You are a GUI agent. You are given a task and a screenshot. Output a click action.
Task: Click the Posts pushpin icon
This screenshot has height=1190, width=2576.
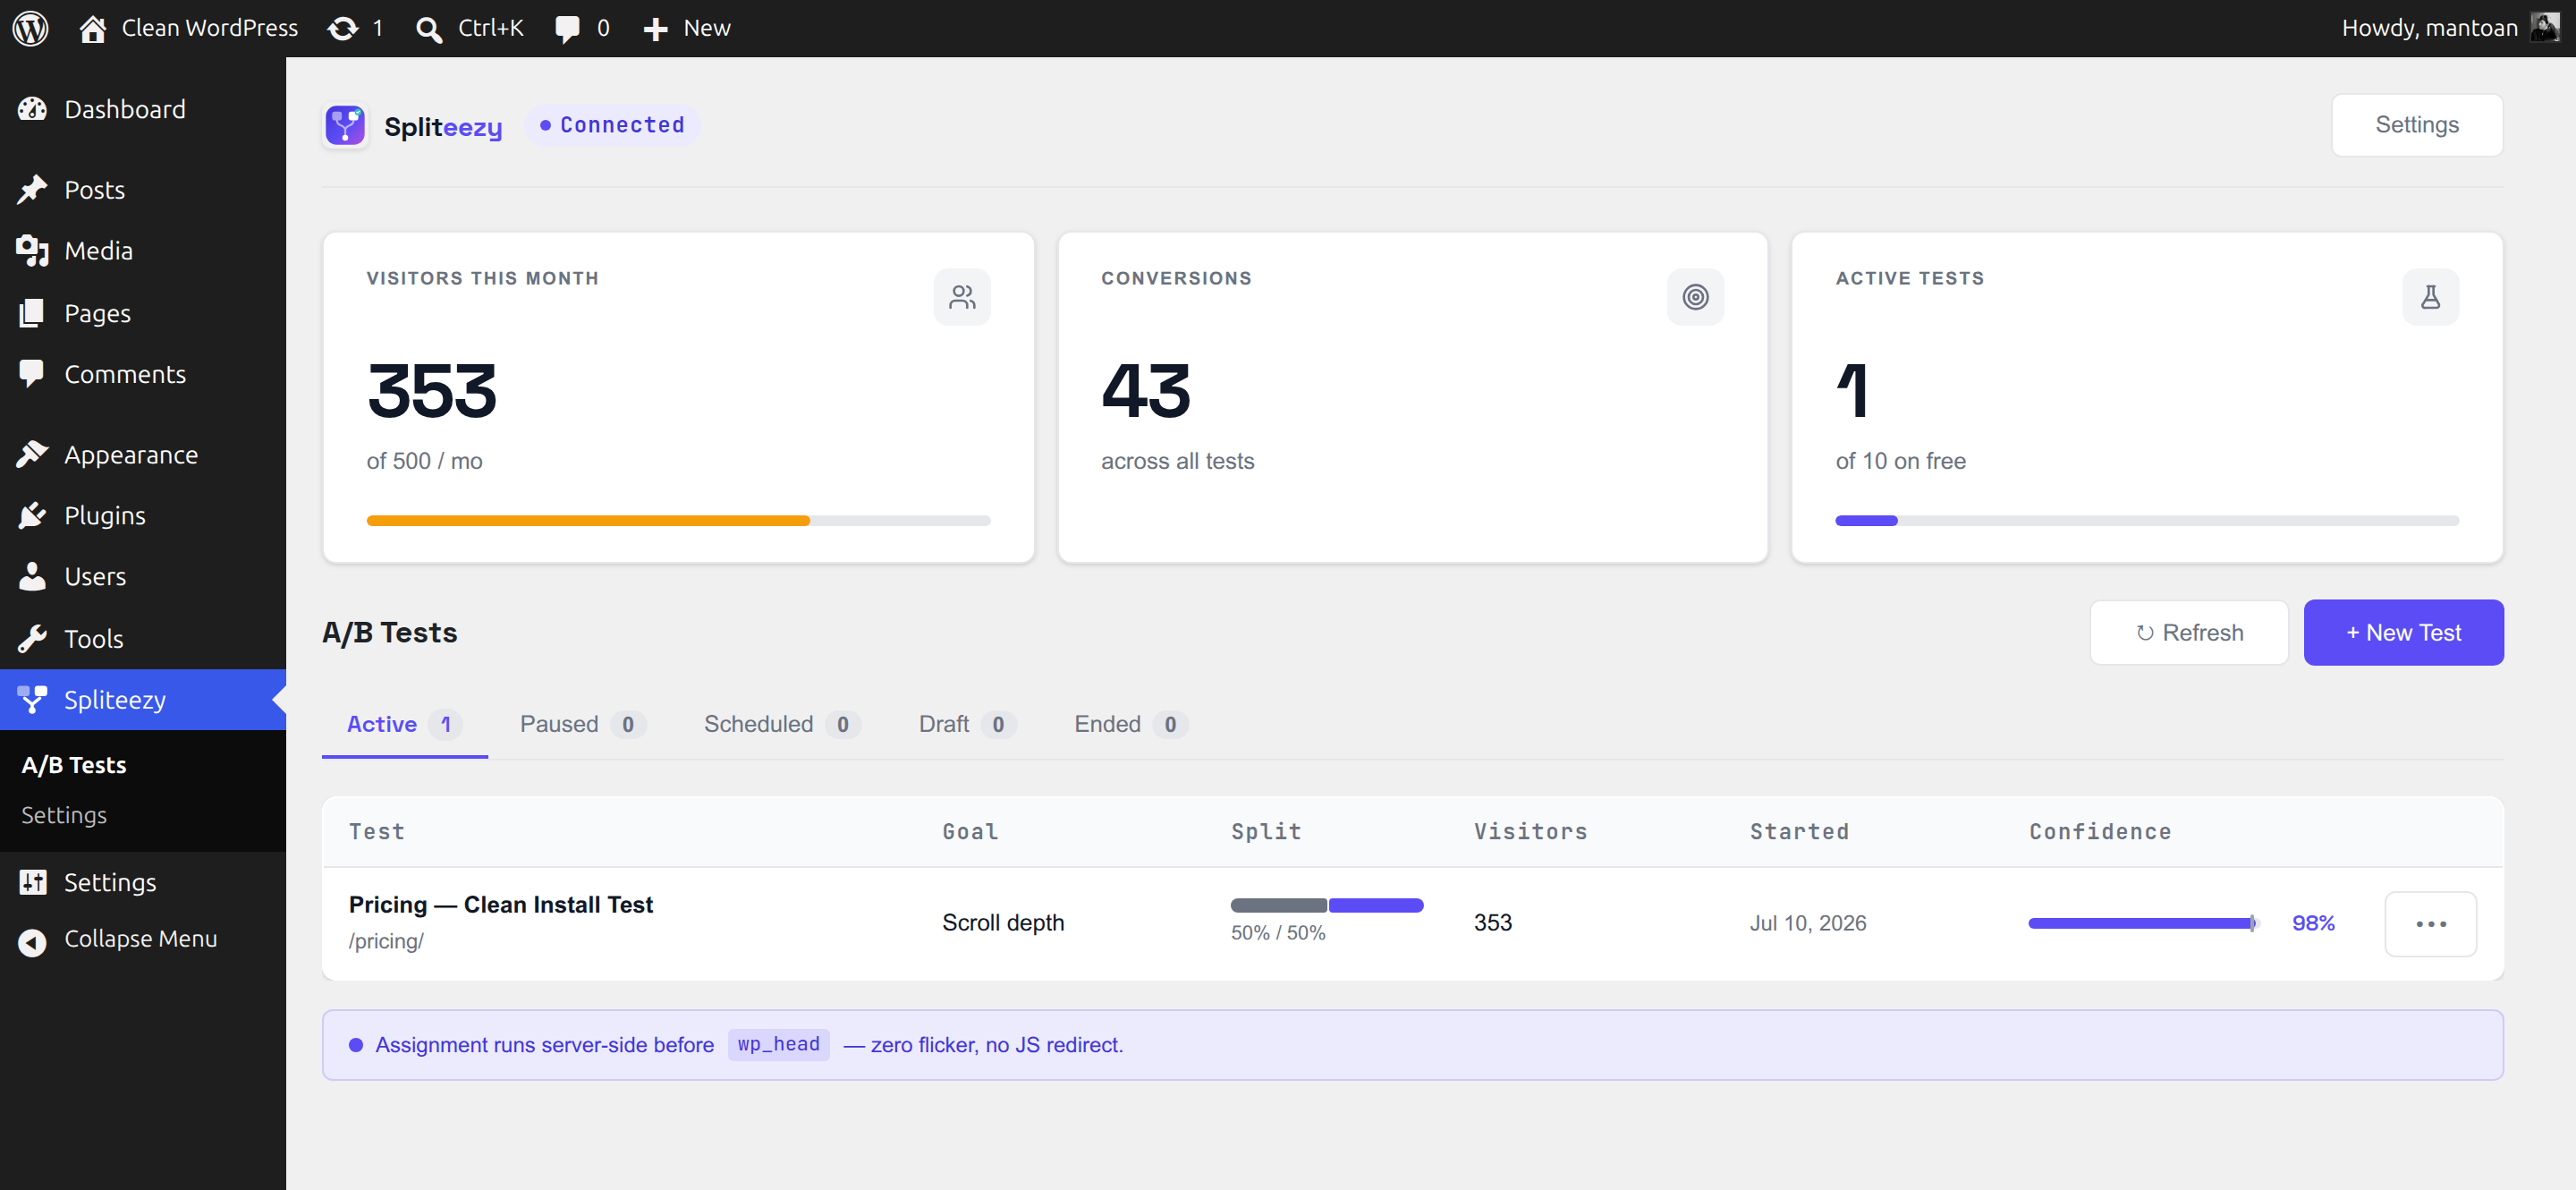pos(32,189)
